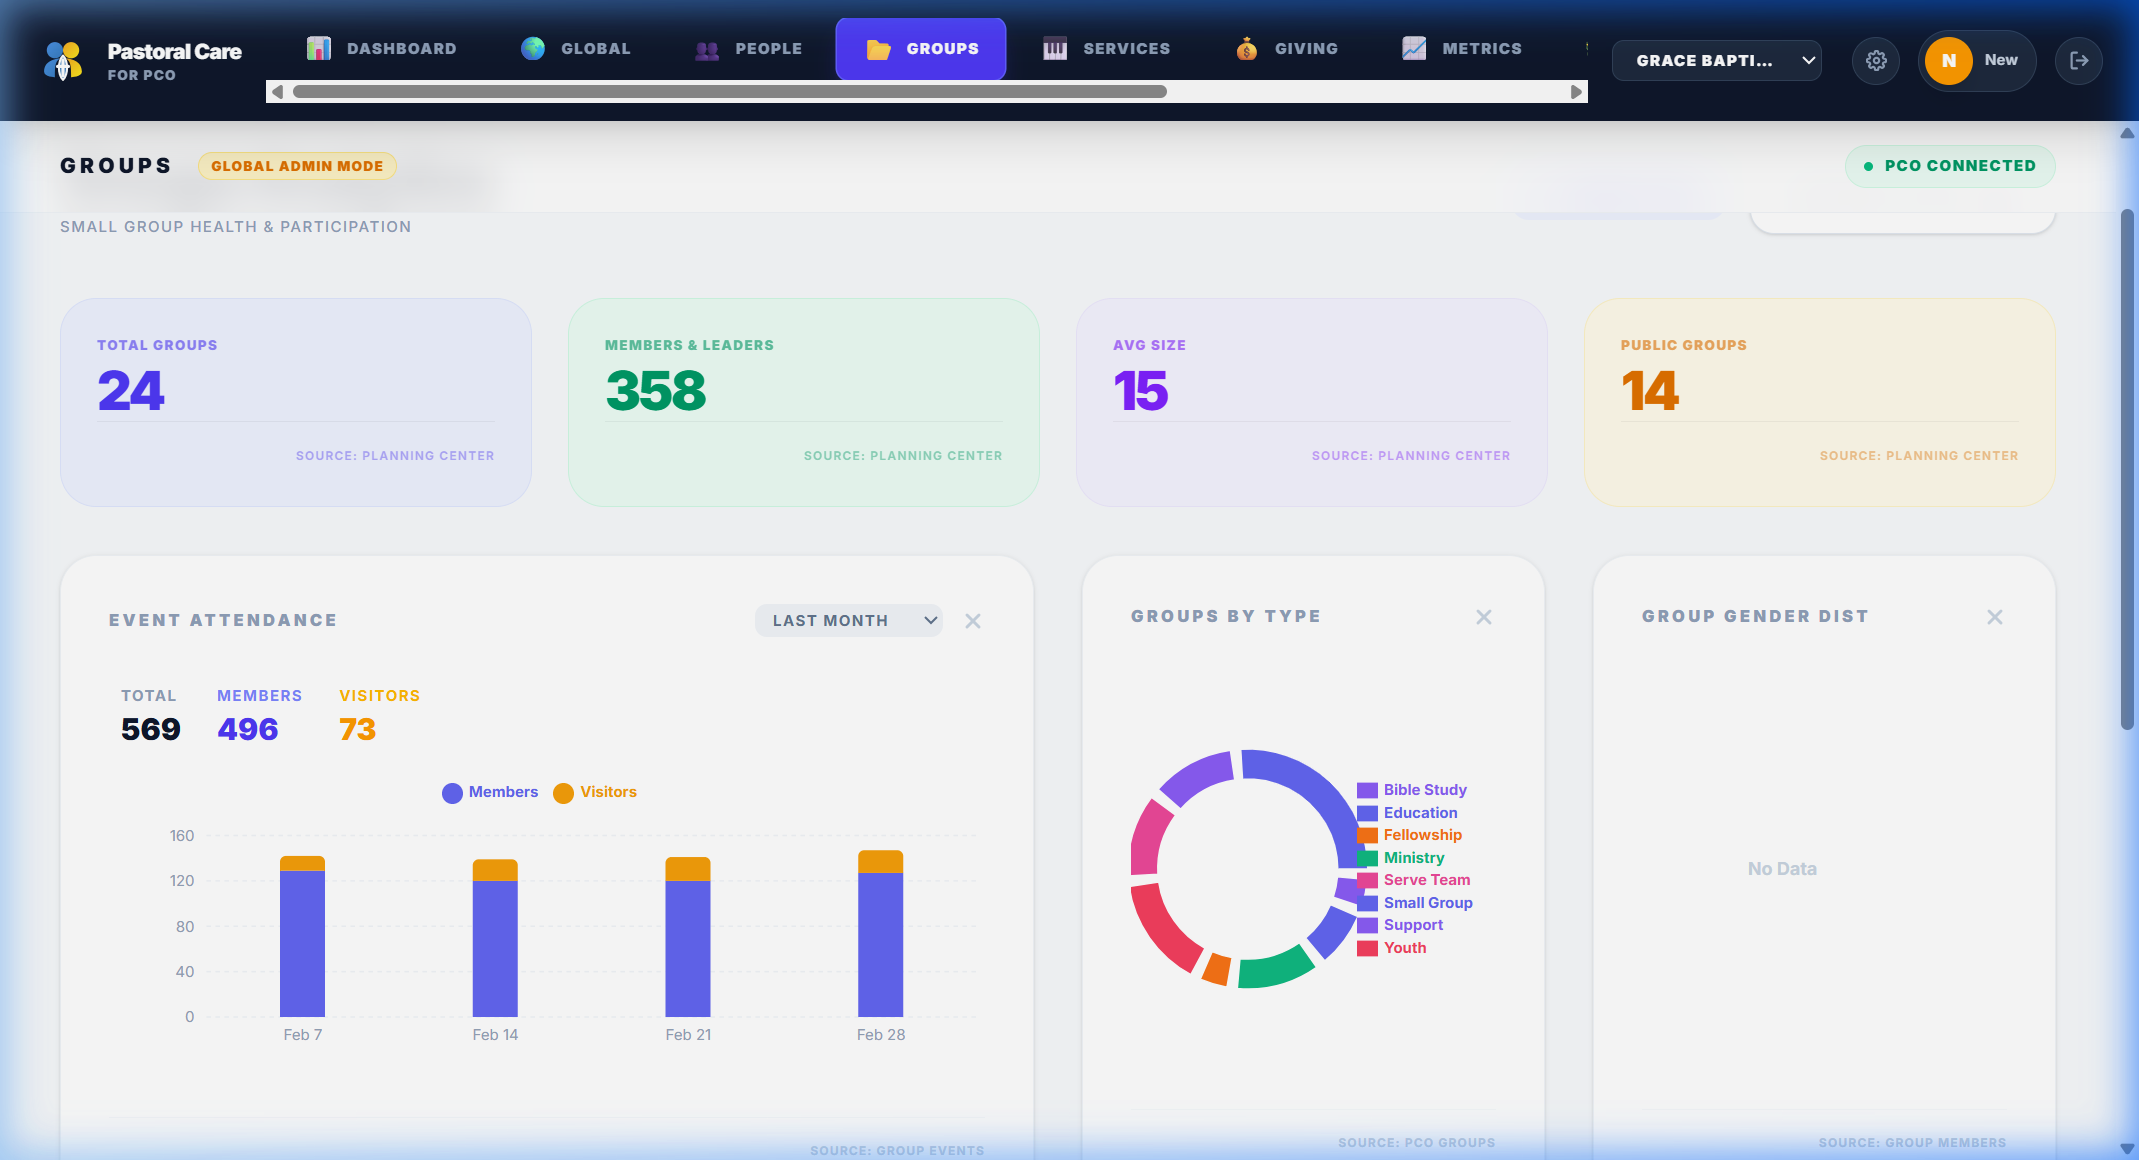
Task: Click the Feb 28 attendance bar
Action: (880, 935)
